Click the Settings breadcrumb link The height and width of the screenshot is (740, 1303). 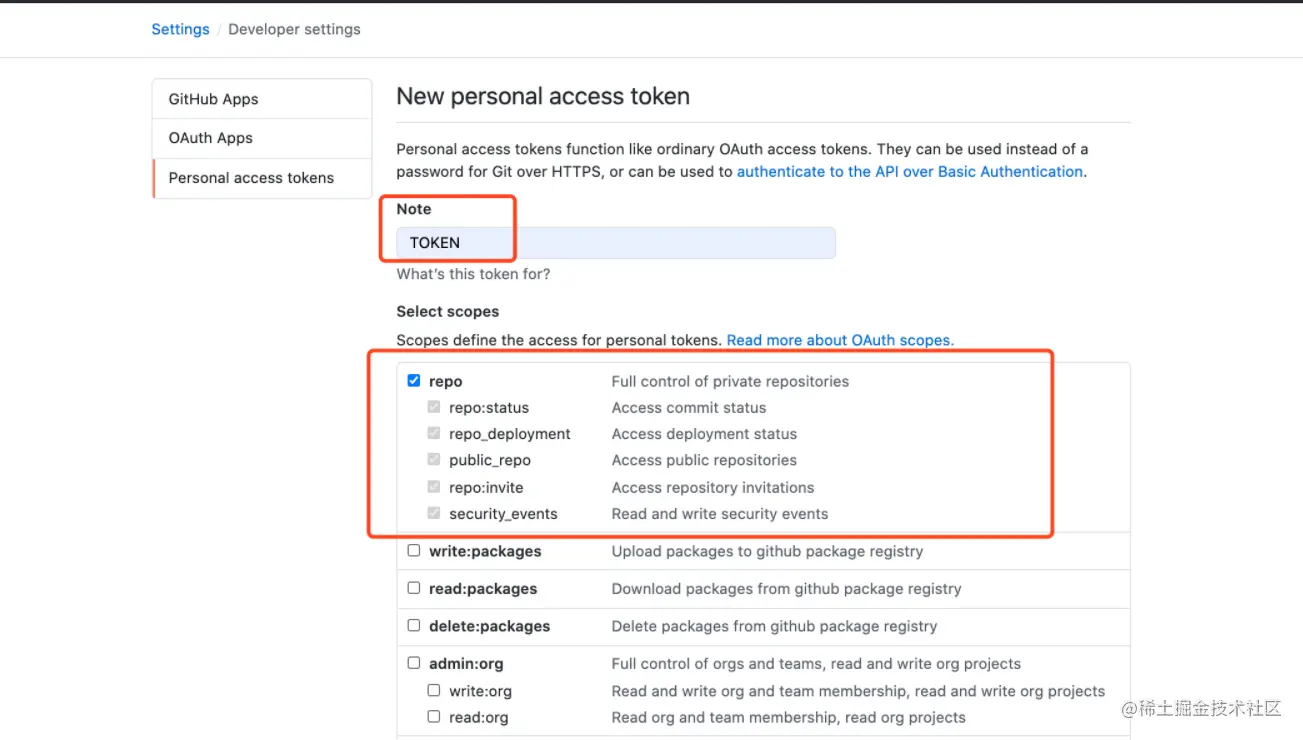click(x=180, y=29)
